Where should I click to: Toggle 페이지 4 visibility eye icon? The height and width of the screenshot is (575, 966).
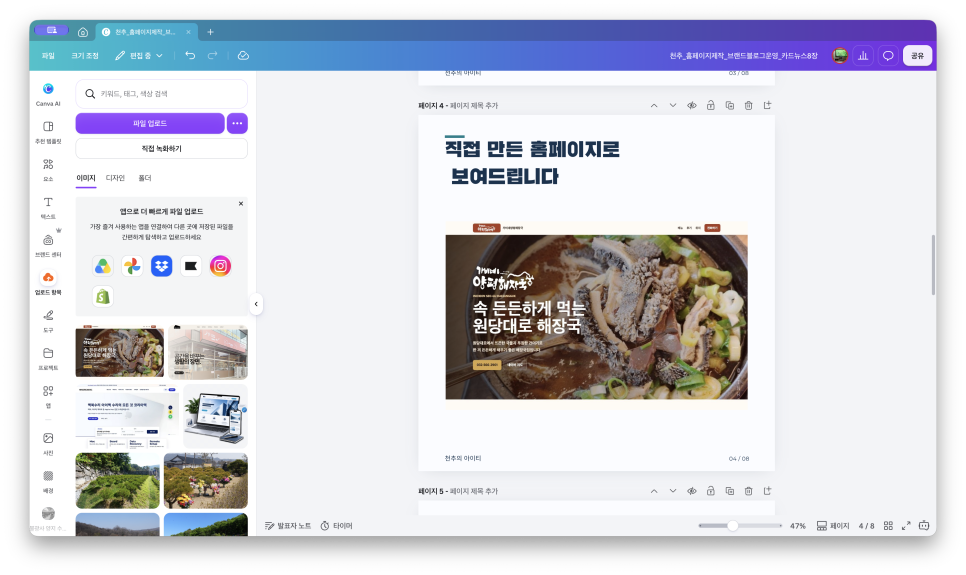[692, 105]
